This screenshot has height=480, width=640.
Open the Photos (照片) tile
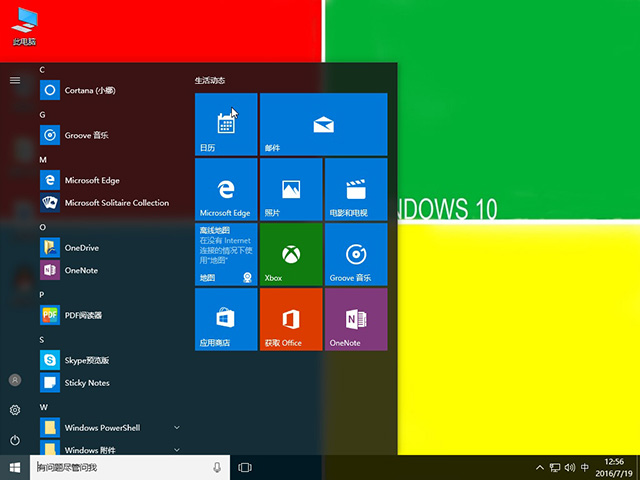[x=291, y=189]
